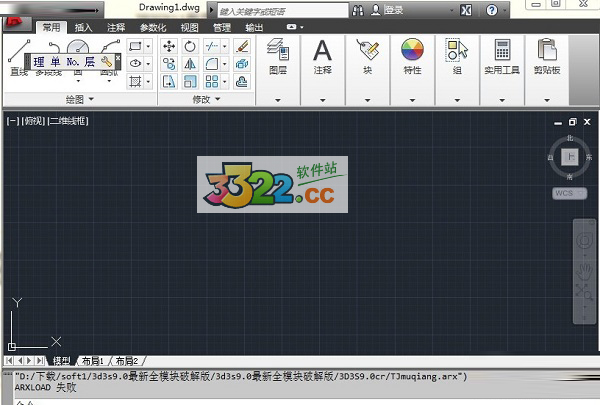The image size is (600, 405).
Task: Open the View (视图) ribbon tab
Action: coord(190,28)
